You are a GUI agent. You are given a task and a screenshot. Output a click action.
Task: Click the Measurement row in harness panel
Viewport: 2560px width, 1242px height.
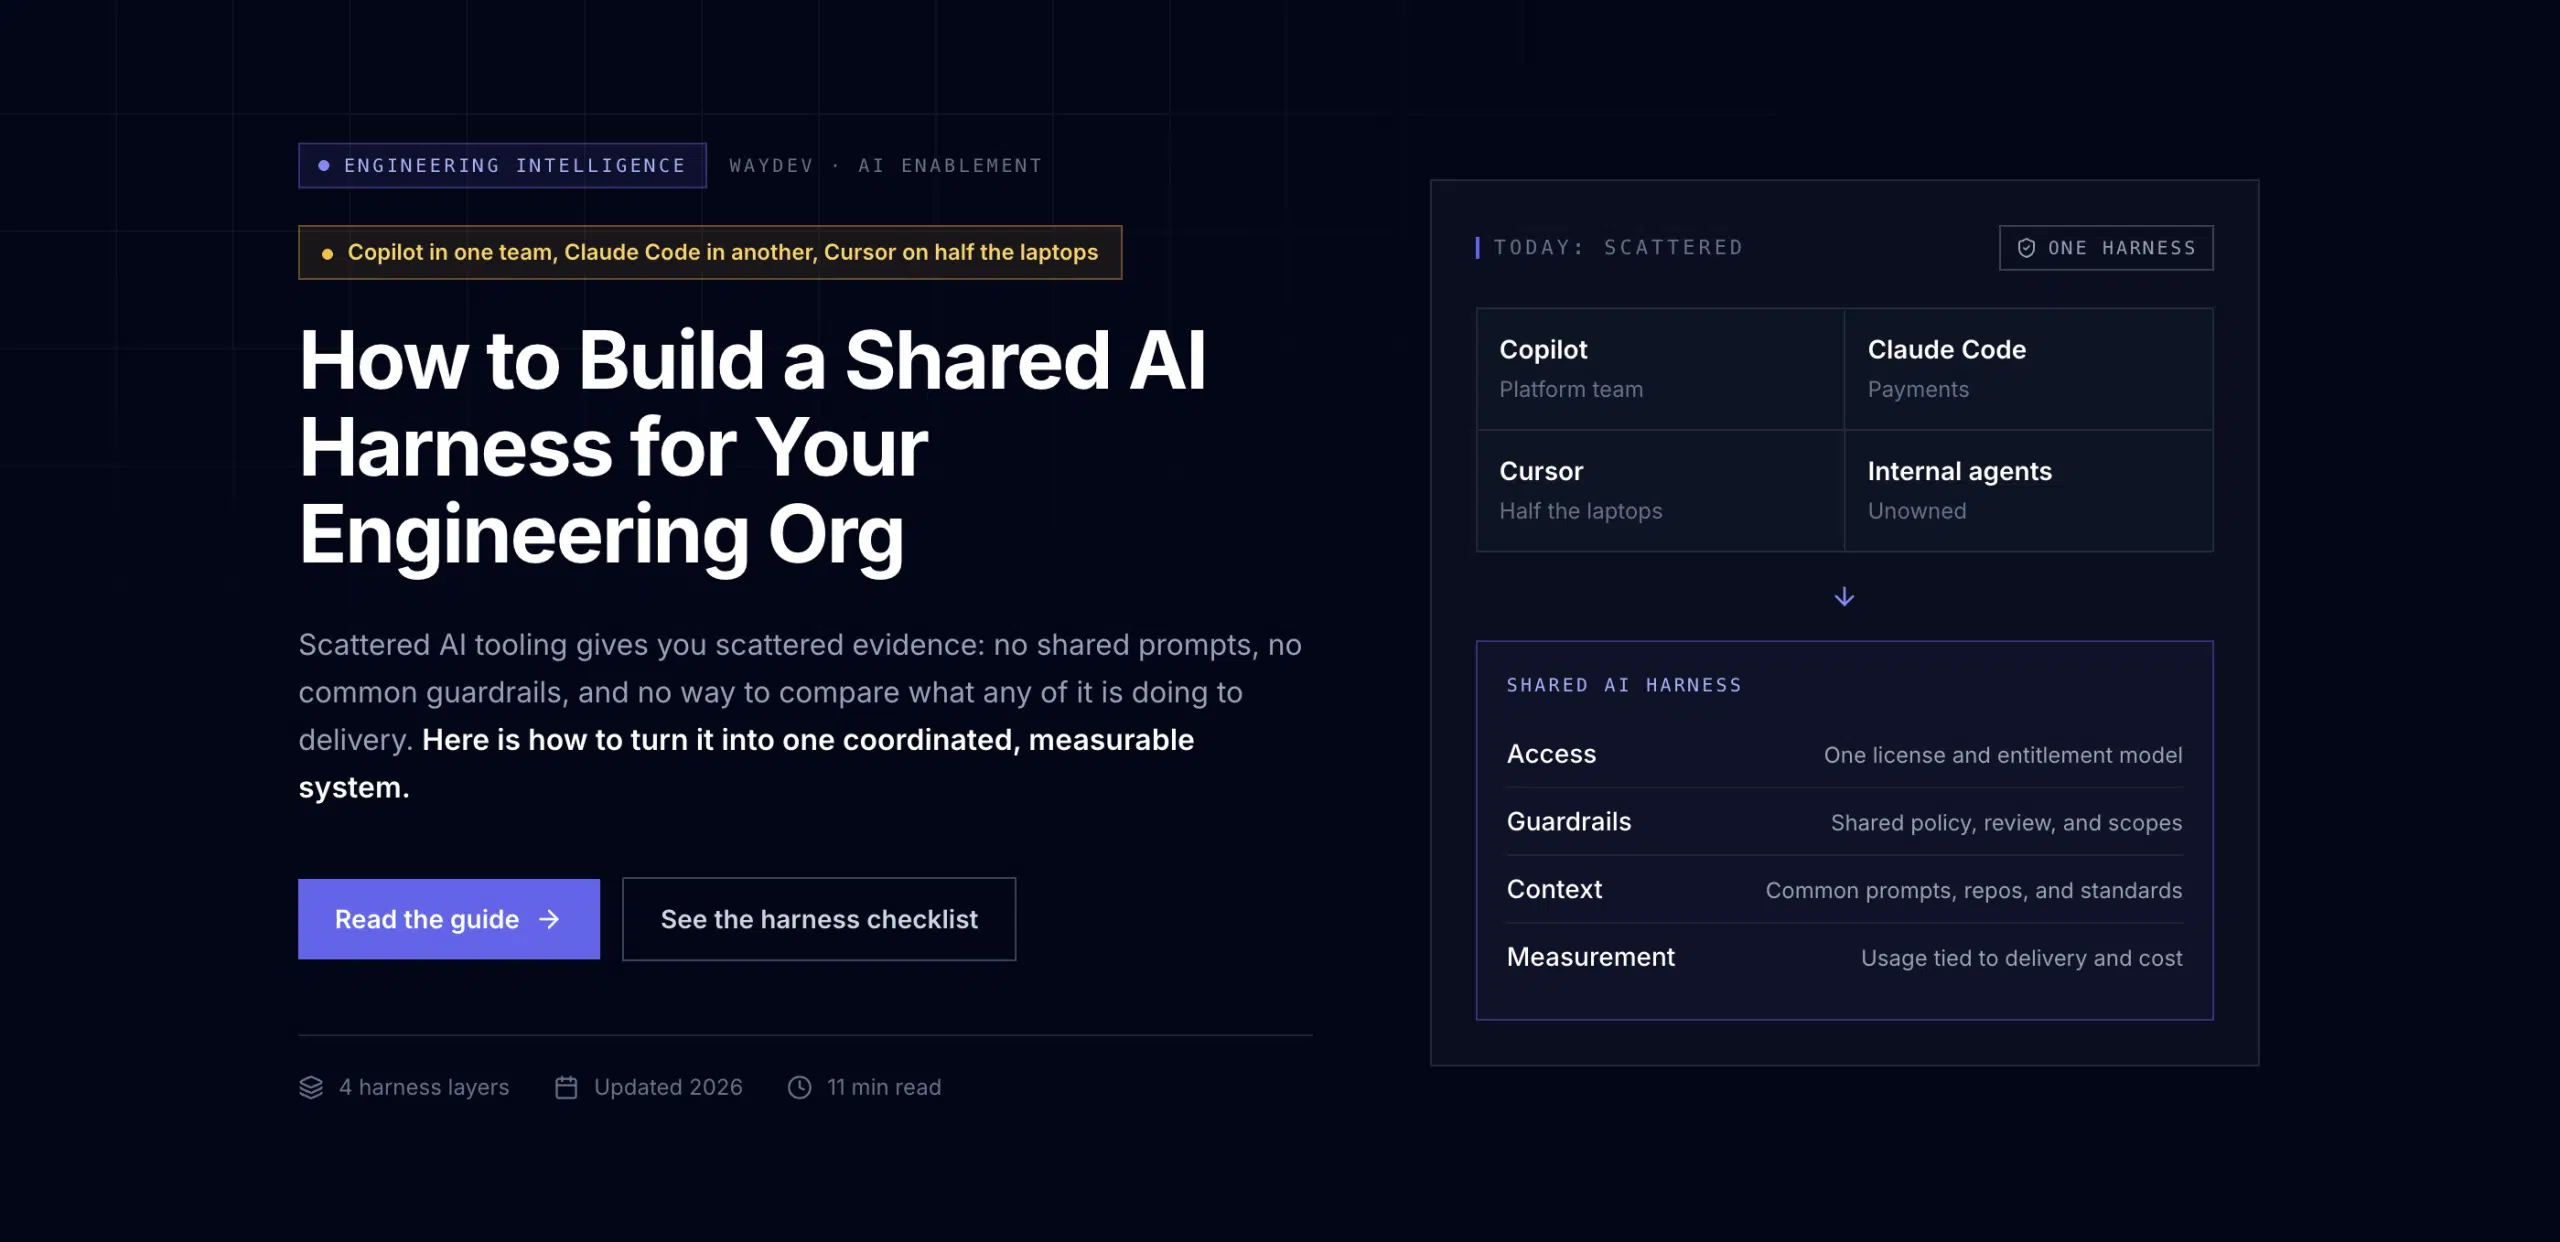tap(1844, 957)
